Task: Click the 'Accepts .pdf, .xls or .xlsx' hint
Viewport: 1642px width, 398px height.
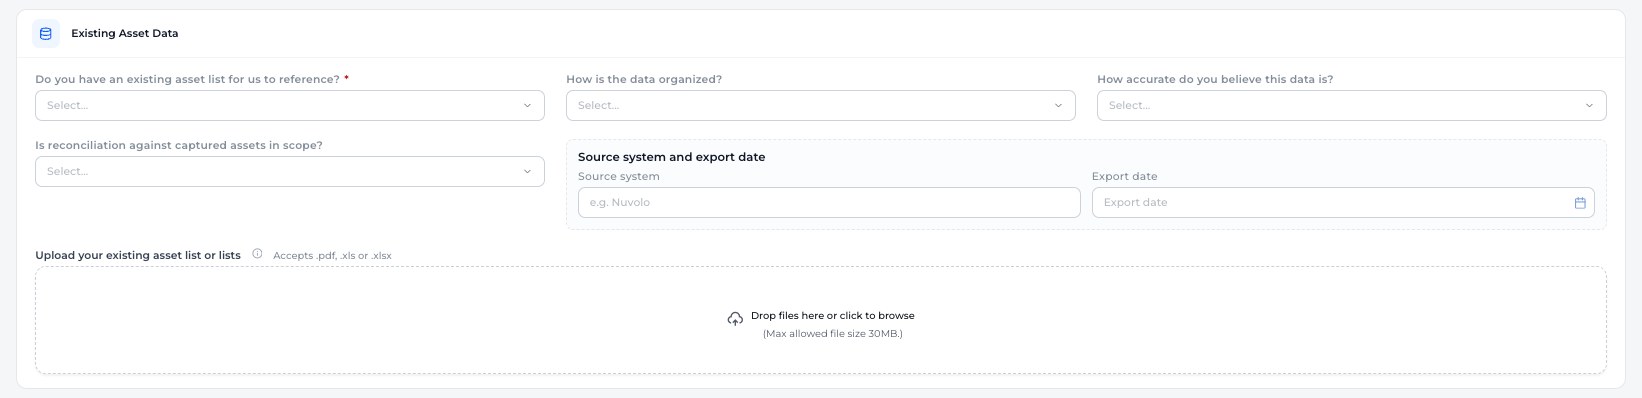Action: (332, 255)
